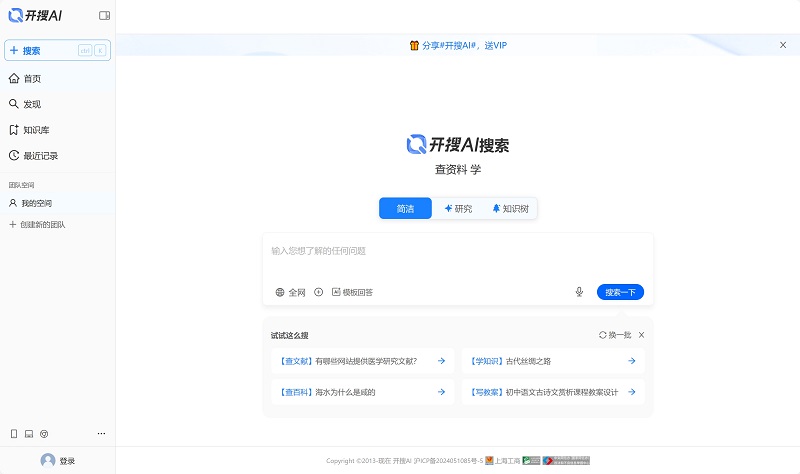Image resolution: width=800 pixels, height=474 pixels.
Task: Click 创建新的团队 to create team
Action: point(37,224)
